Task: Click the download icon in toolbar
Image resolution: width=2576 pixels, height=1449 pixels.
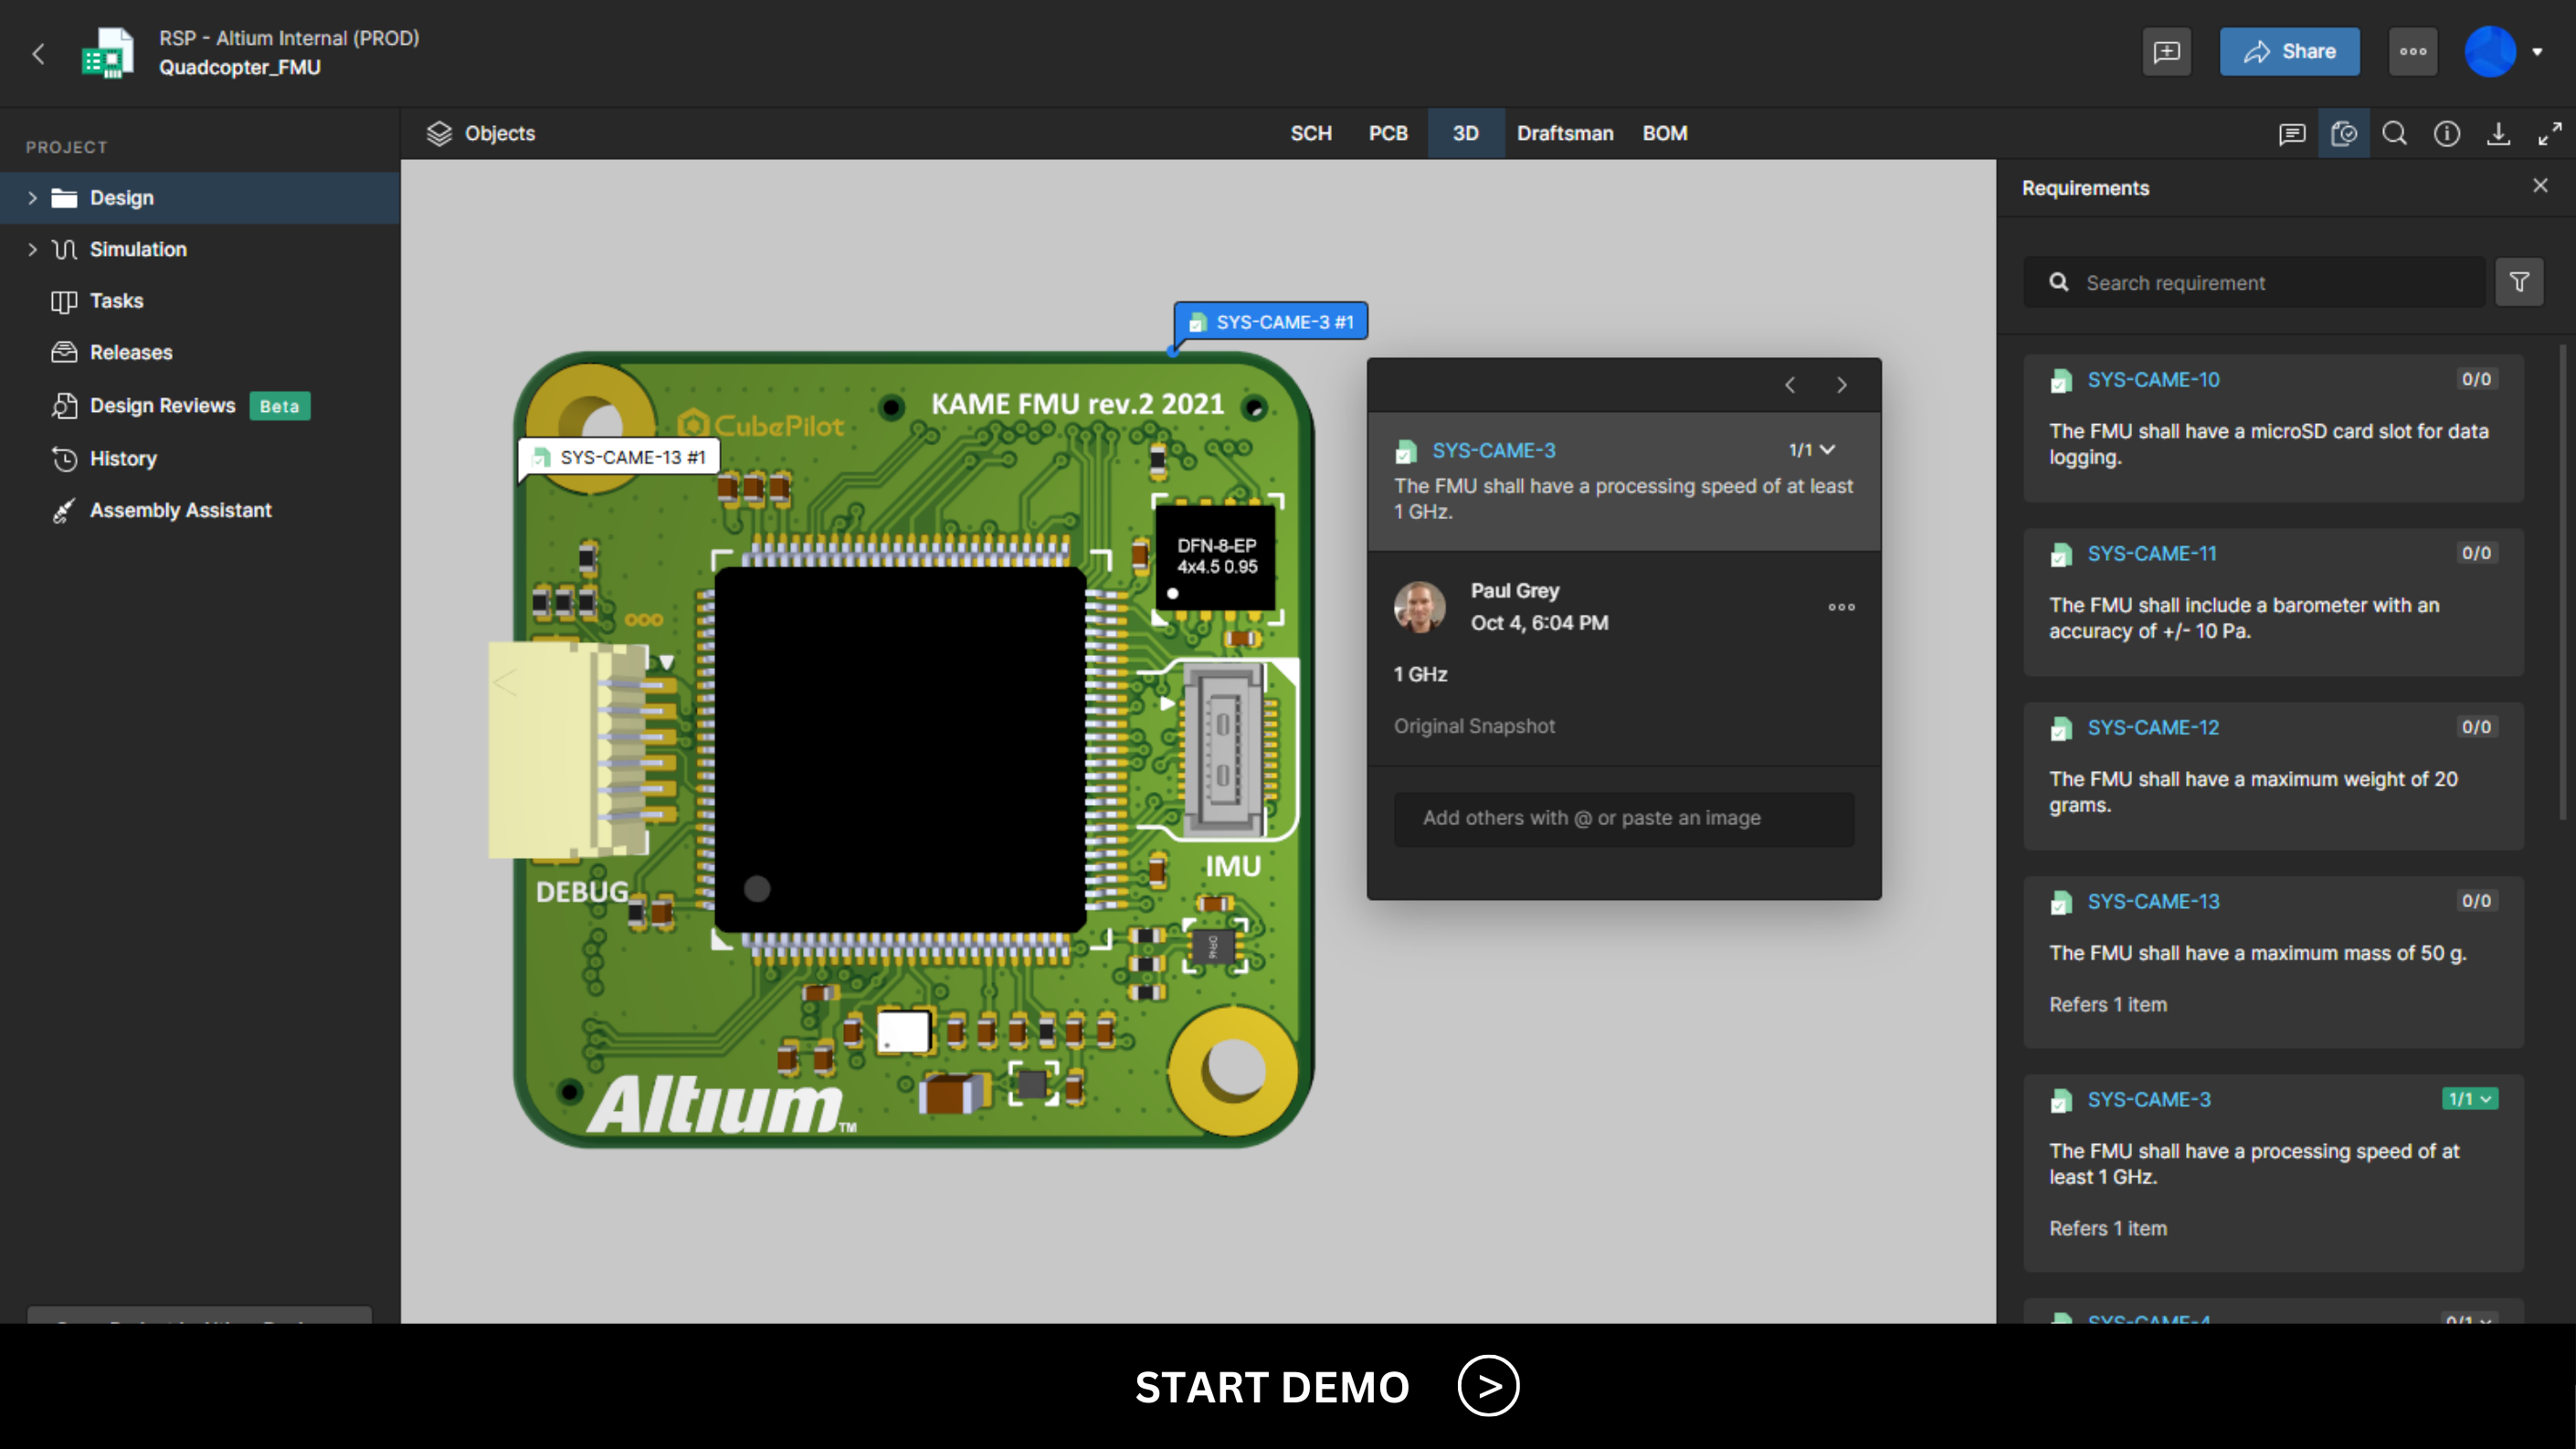Action: tap(2498, 134)
